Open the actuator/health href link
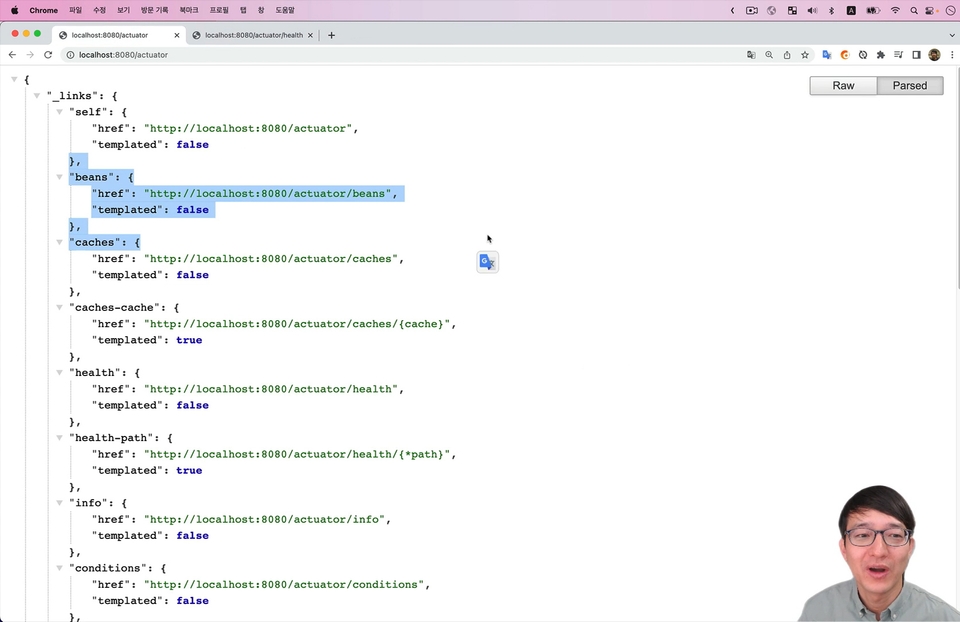960x622 pixels. [x=271, y=389]
